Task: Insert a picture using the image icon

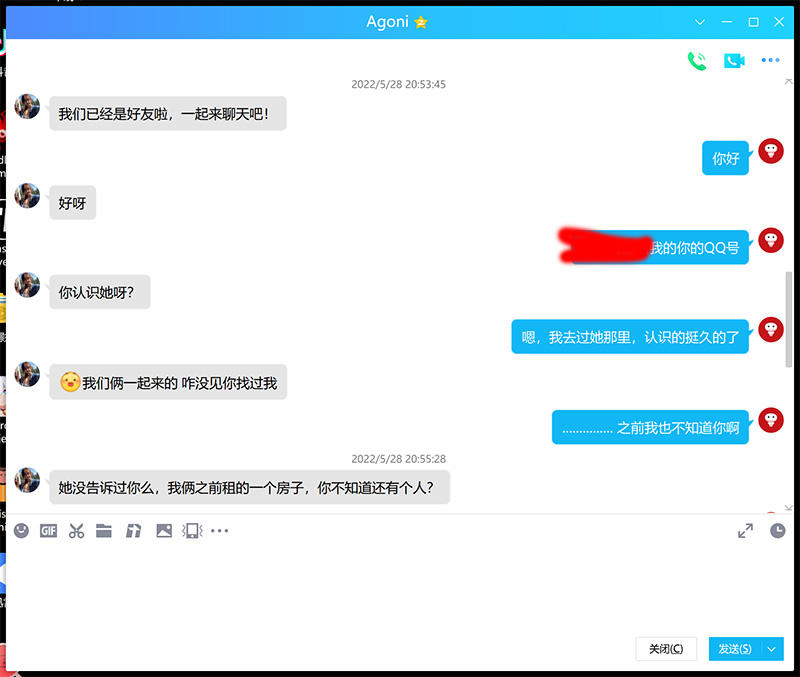Action: click(163, 531)
